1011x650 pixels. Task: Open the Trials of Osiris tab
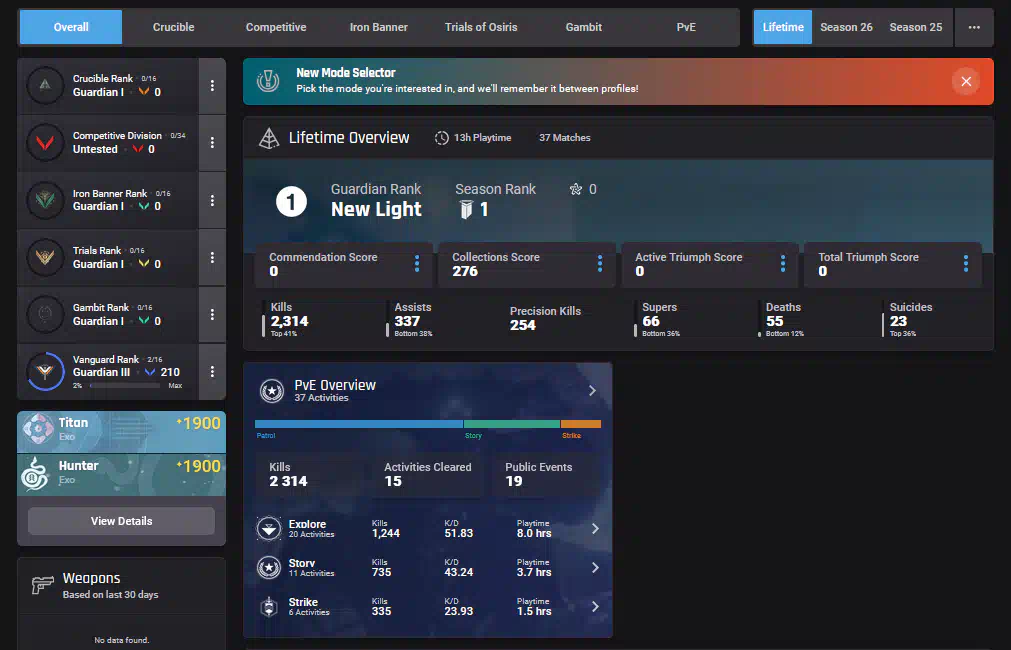click(481, 27)
